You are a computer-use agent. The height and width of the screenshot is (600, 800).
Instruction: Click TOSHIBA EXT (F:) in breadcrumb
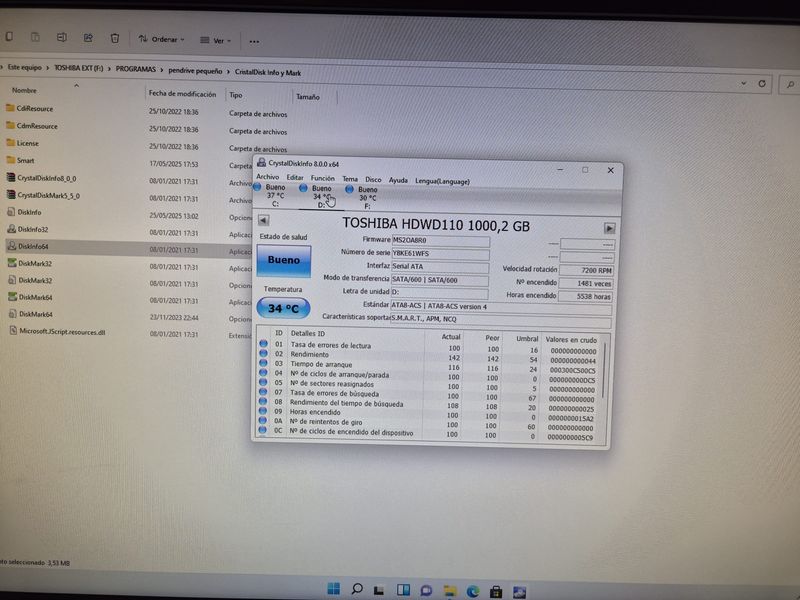[x=79, y=68]
